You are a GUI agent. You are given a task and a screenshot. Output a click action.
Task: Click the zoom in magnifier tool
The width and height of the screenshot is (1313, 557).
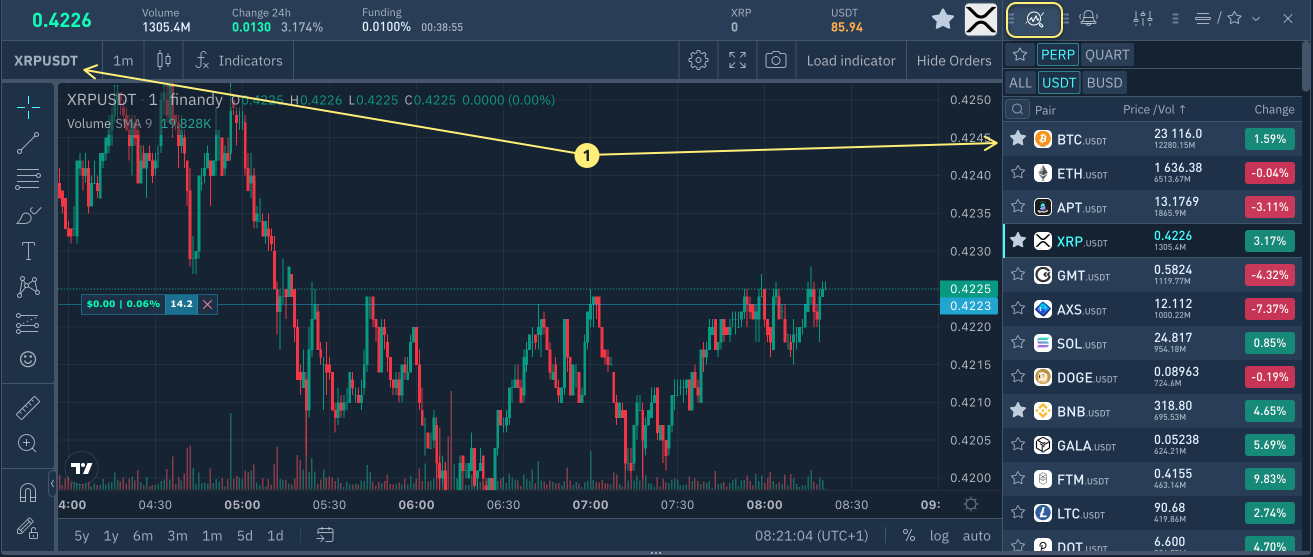(x=28, y=443)
